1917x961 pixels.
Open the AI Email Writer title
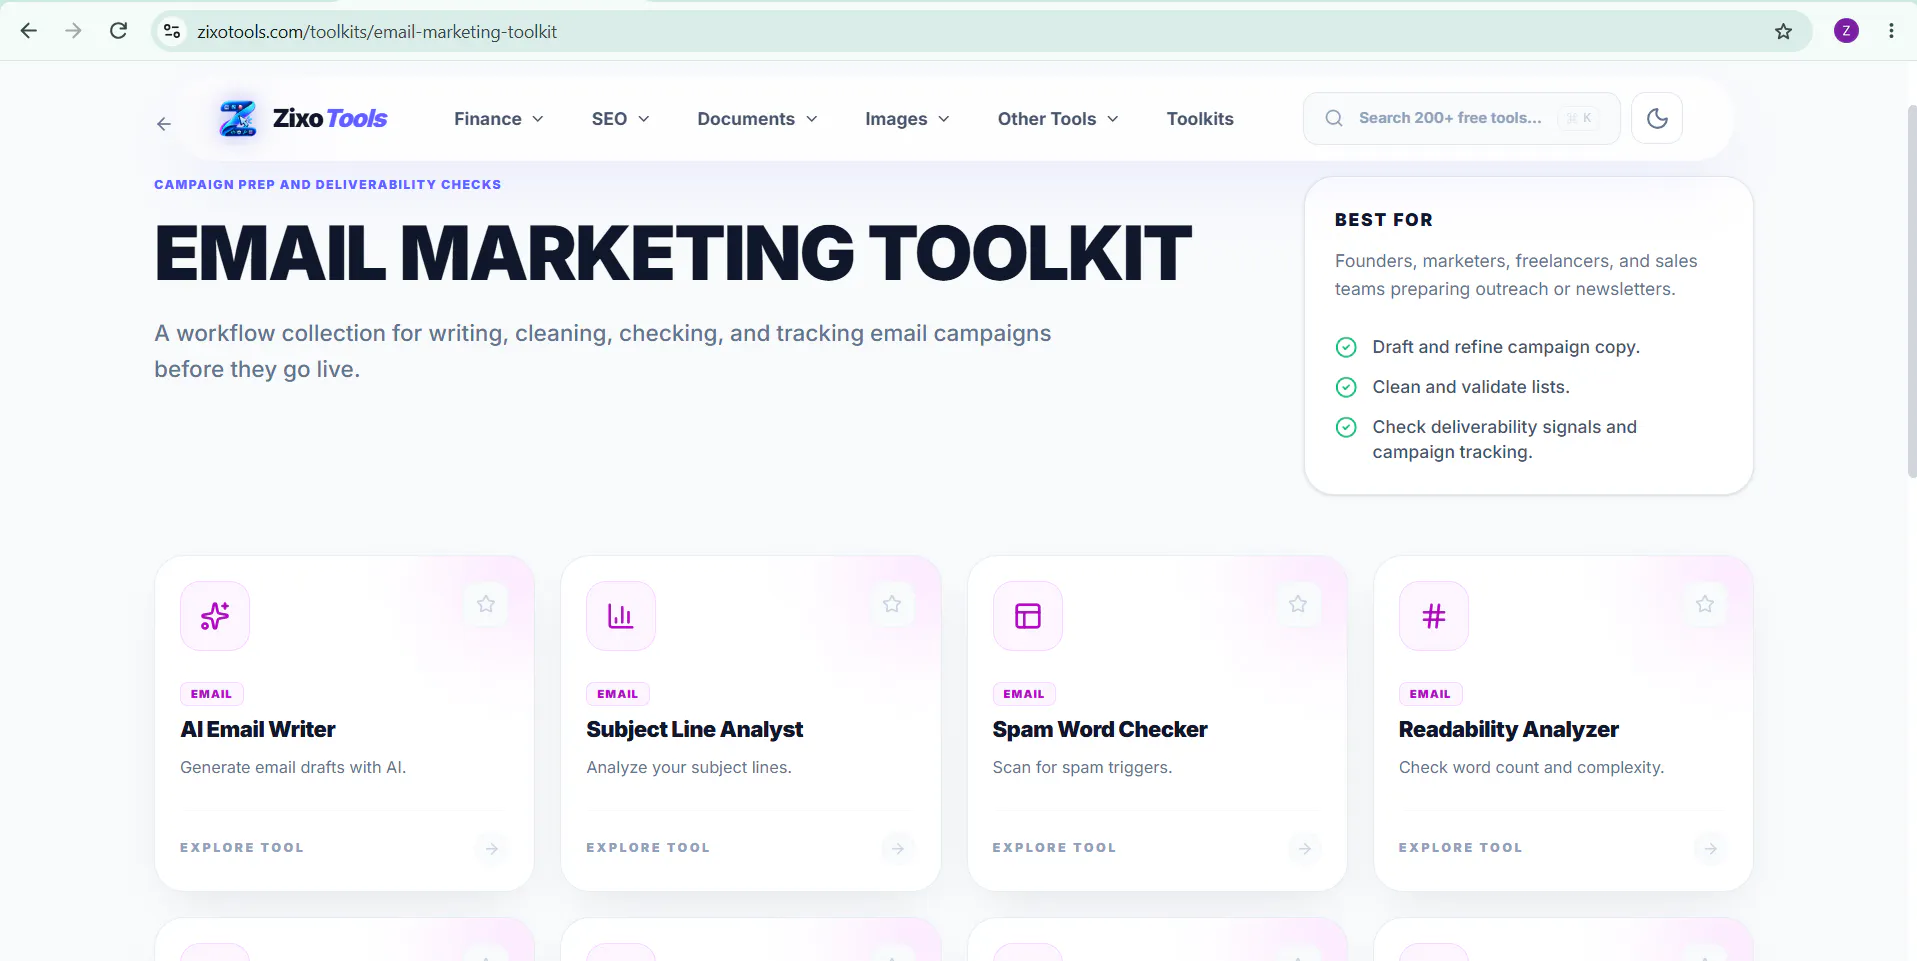[258, 730]
